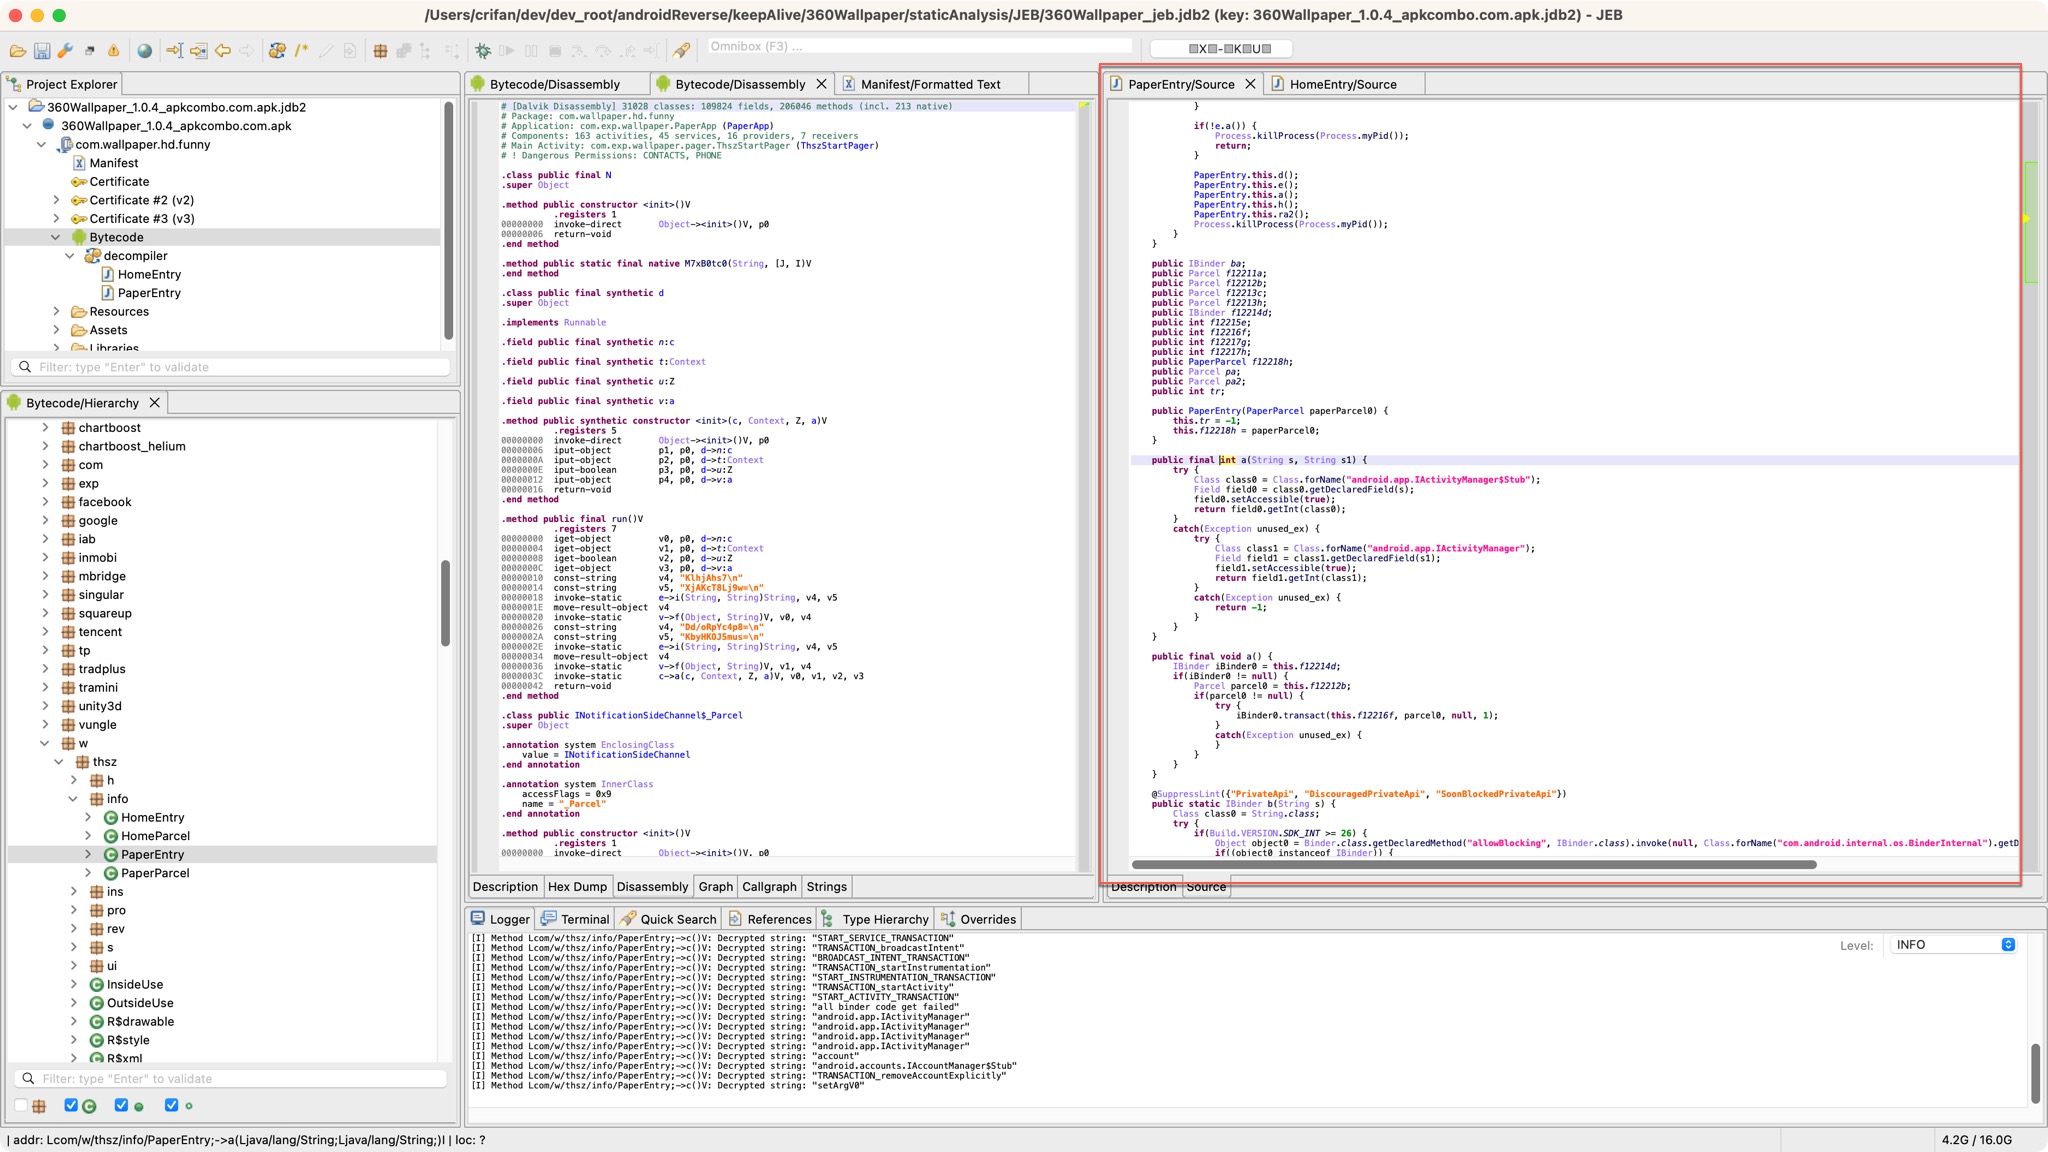The width and height of the screenshot is (2048, 1152).
Task: Open the Quick Search tab
Action: pos(668,919)
